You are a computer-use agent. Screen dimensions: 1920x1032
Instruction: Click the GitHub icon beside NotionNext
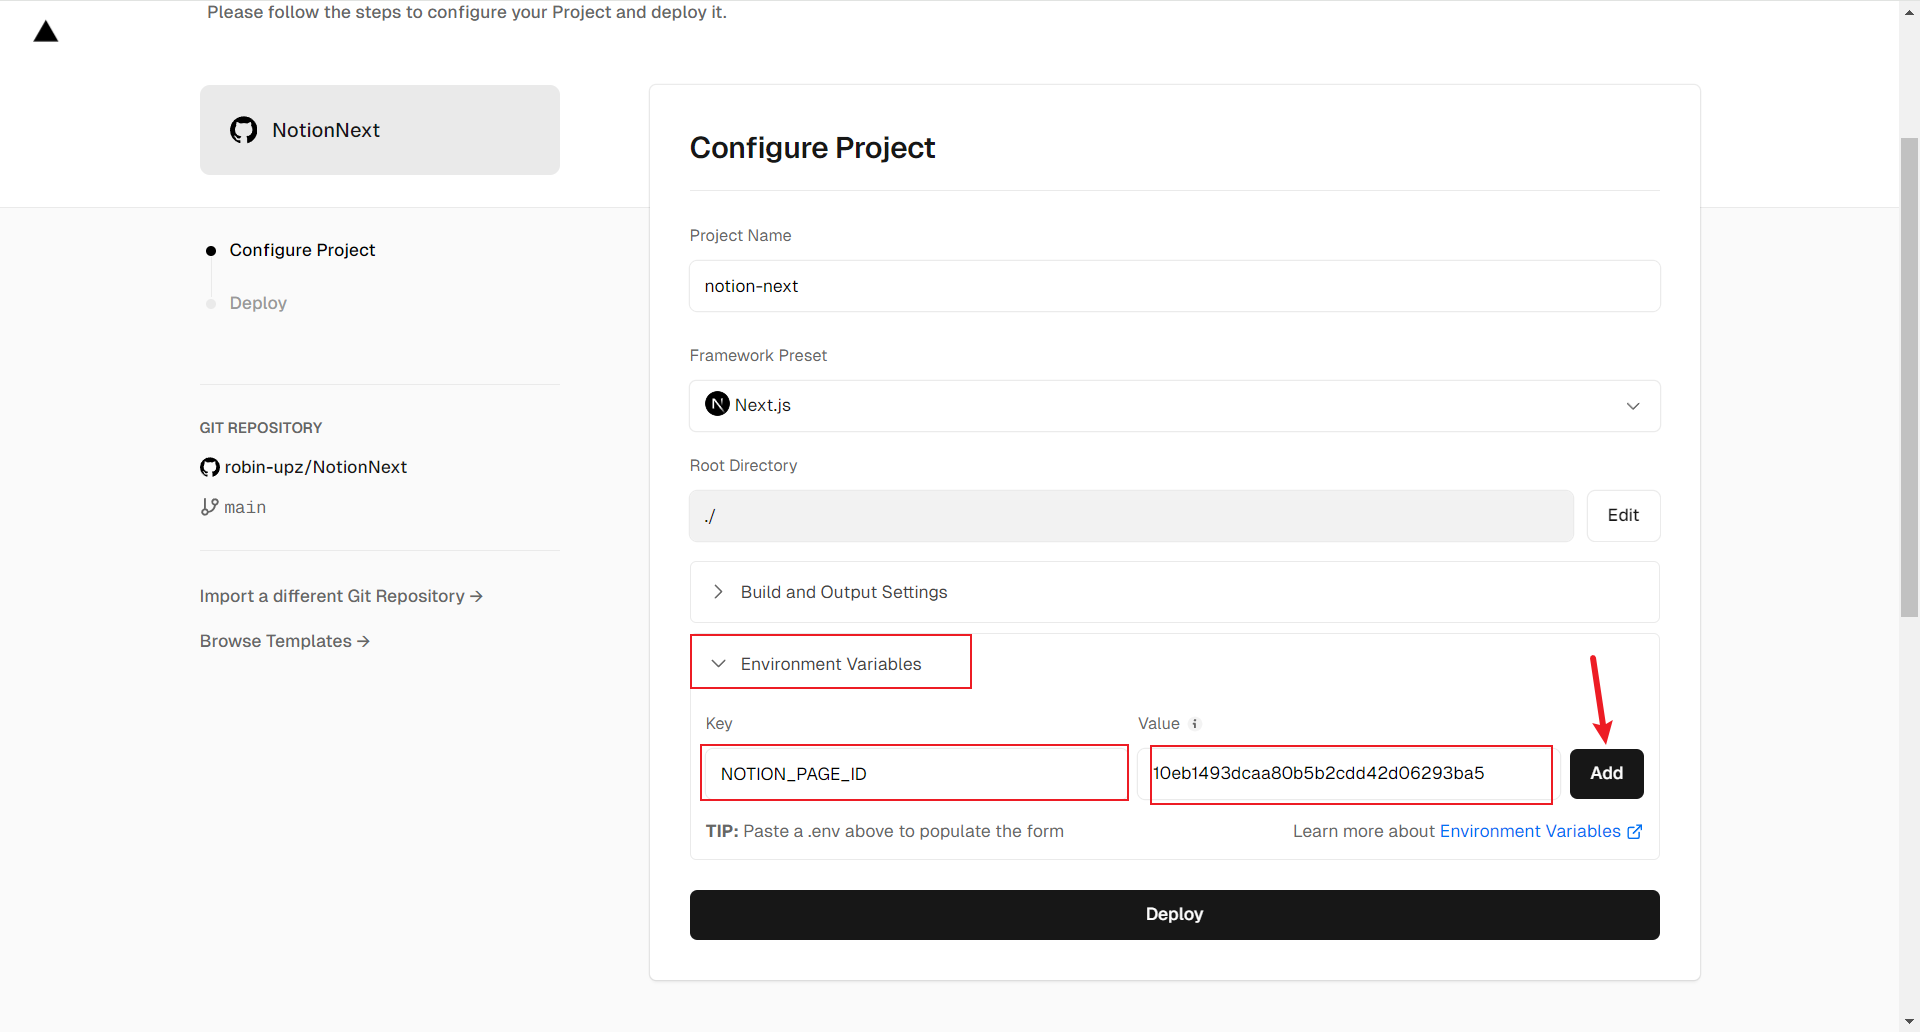244,130
